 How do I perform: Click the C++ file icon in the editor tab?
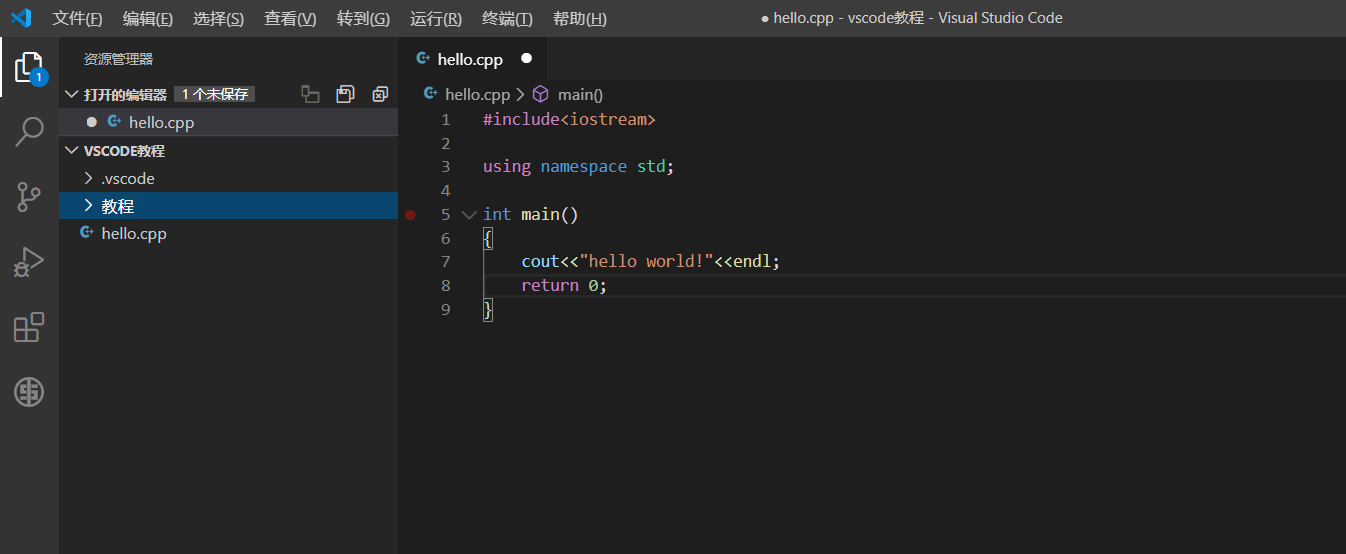tap(423, 59)
